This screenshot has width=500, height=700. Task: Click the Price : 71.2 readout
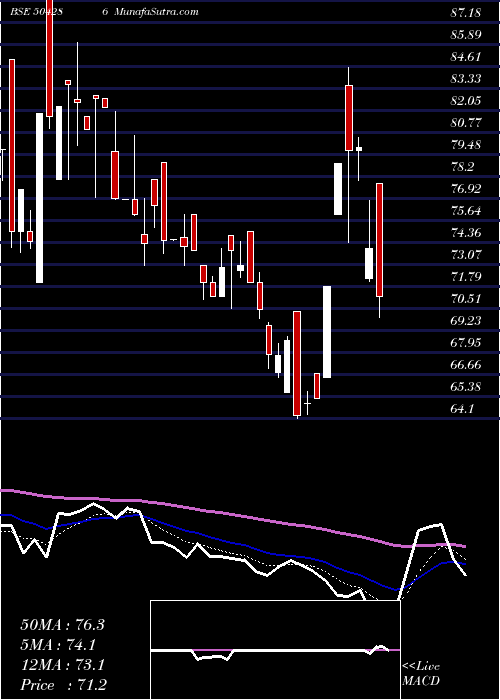point(63,685)
